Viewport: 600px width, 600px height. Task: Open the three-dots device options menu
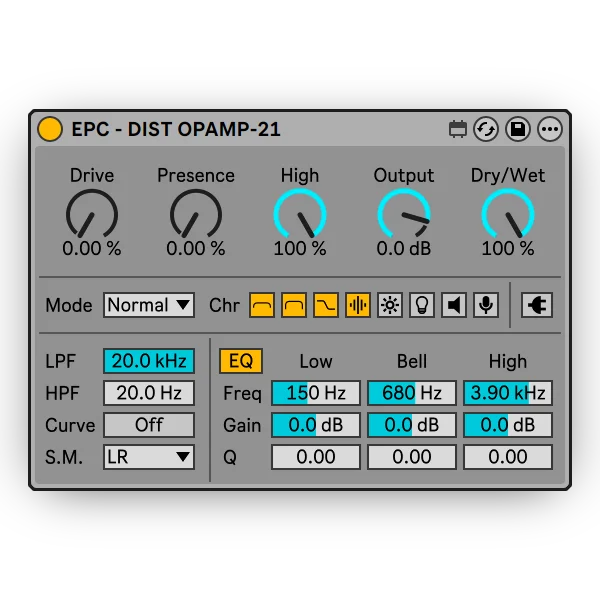[550, 129]
